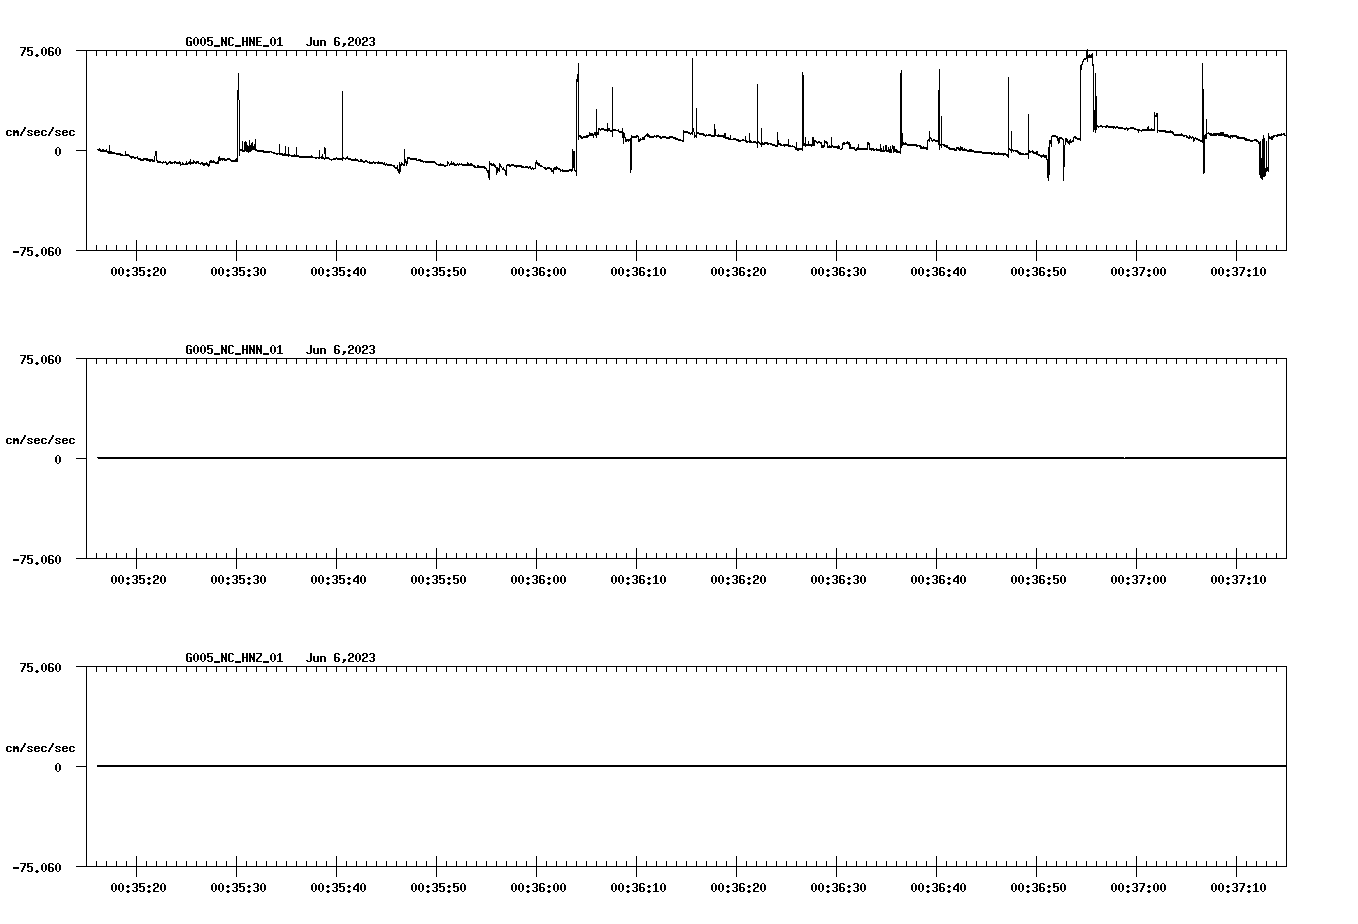The height and width of the screenshot is (924, 1358).
Task: Click time label 00:35:40 under HNN plot
Action: pyautogui.click(x=338, y=580)
